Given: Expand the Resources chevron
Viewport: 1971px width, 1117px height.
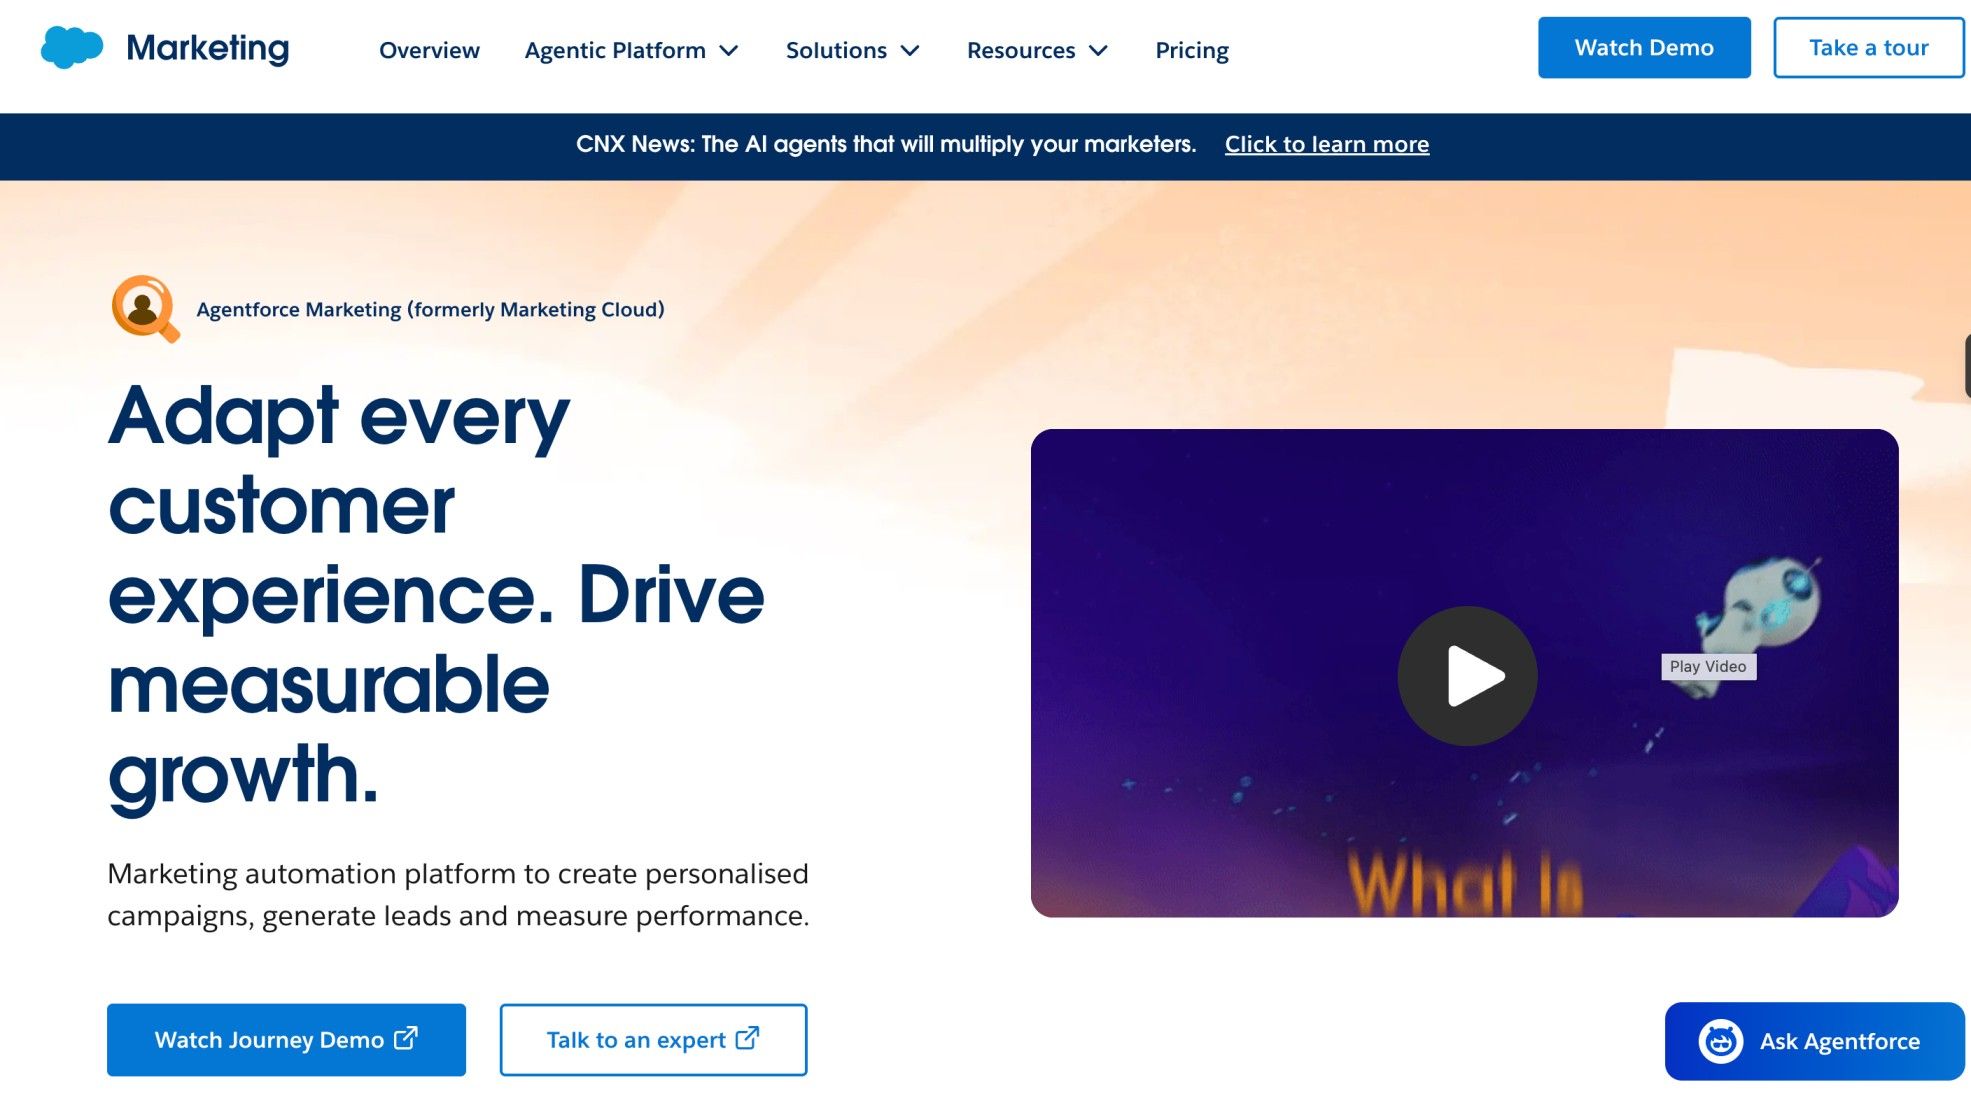Looking at the screenshot, I should pyautogui.click(x=1098, y=50).
